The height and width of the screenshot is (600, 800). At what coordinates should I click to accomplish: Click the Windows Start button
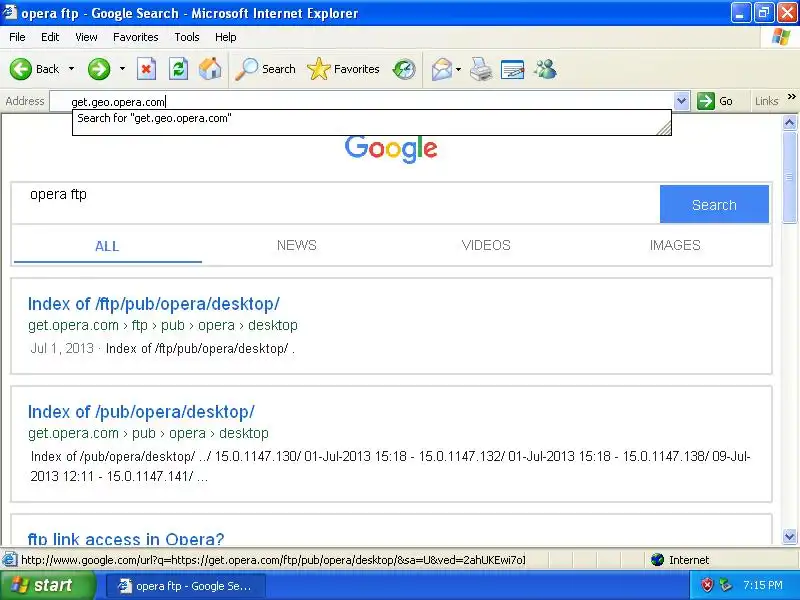47,585
